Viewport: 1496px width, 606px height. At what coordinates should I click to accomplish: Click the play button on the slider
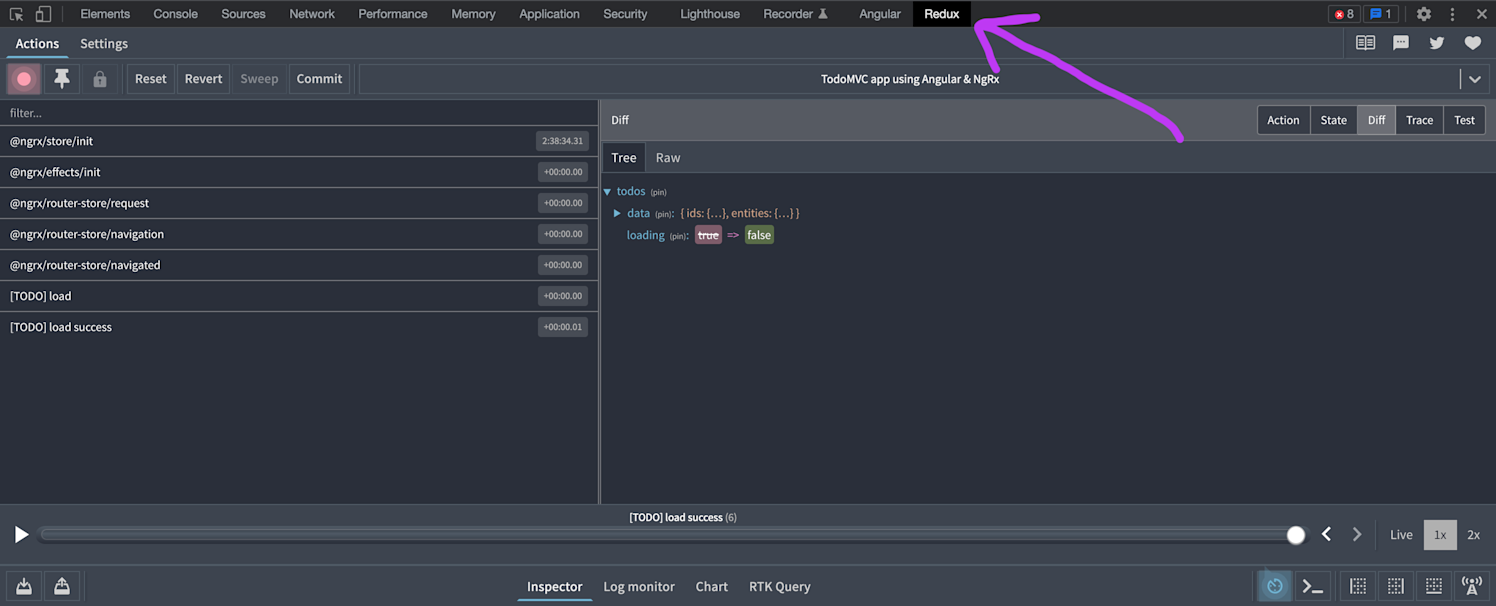click(x=21, y=535)
